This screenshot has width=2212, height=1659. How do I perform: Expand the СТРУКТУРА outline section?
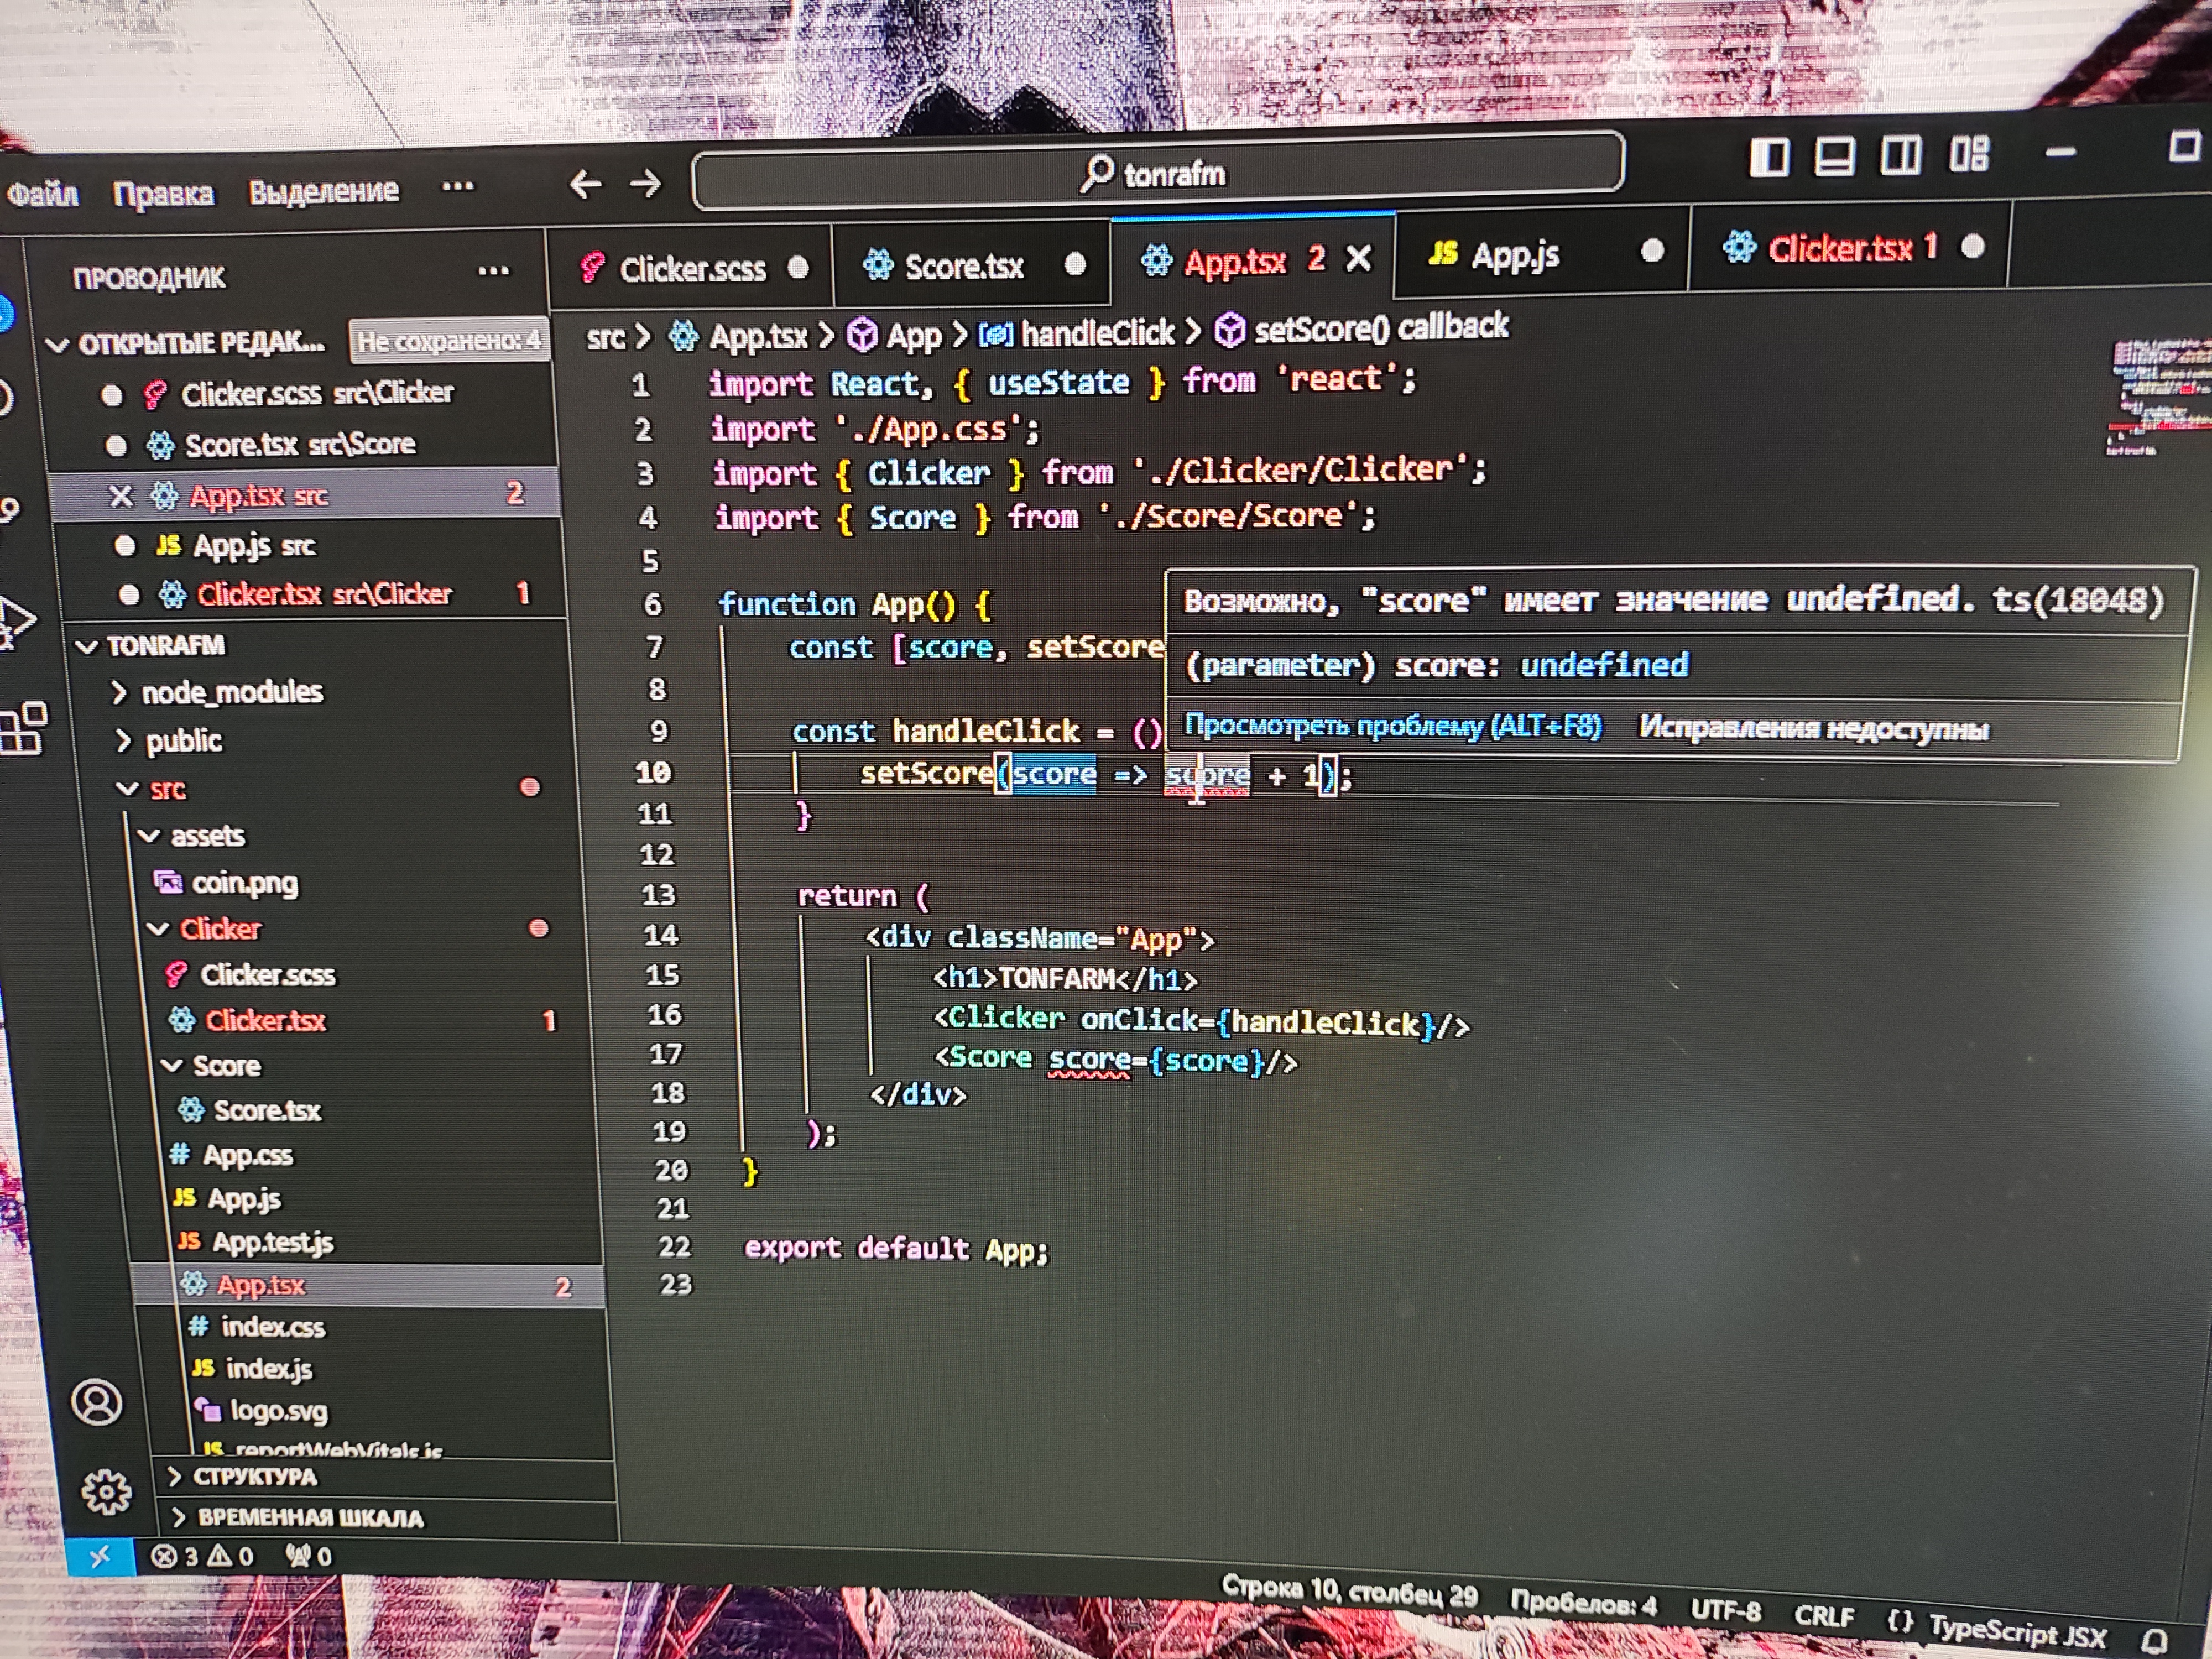[x=254, y=1477]
